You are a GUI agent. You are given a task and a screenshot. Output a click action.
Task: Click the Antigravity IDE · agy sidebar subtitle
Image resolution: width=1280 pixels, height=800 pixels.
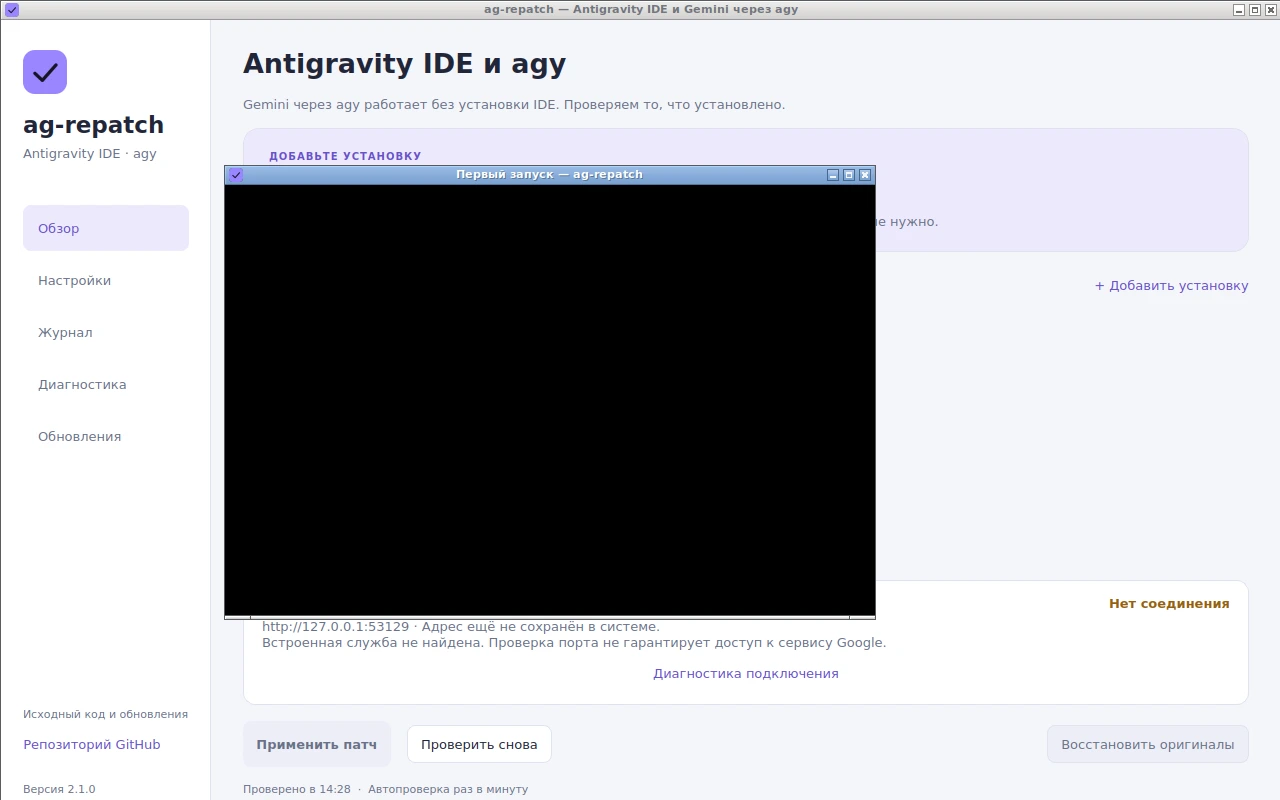[90, 154]
